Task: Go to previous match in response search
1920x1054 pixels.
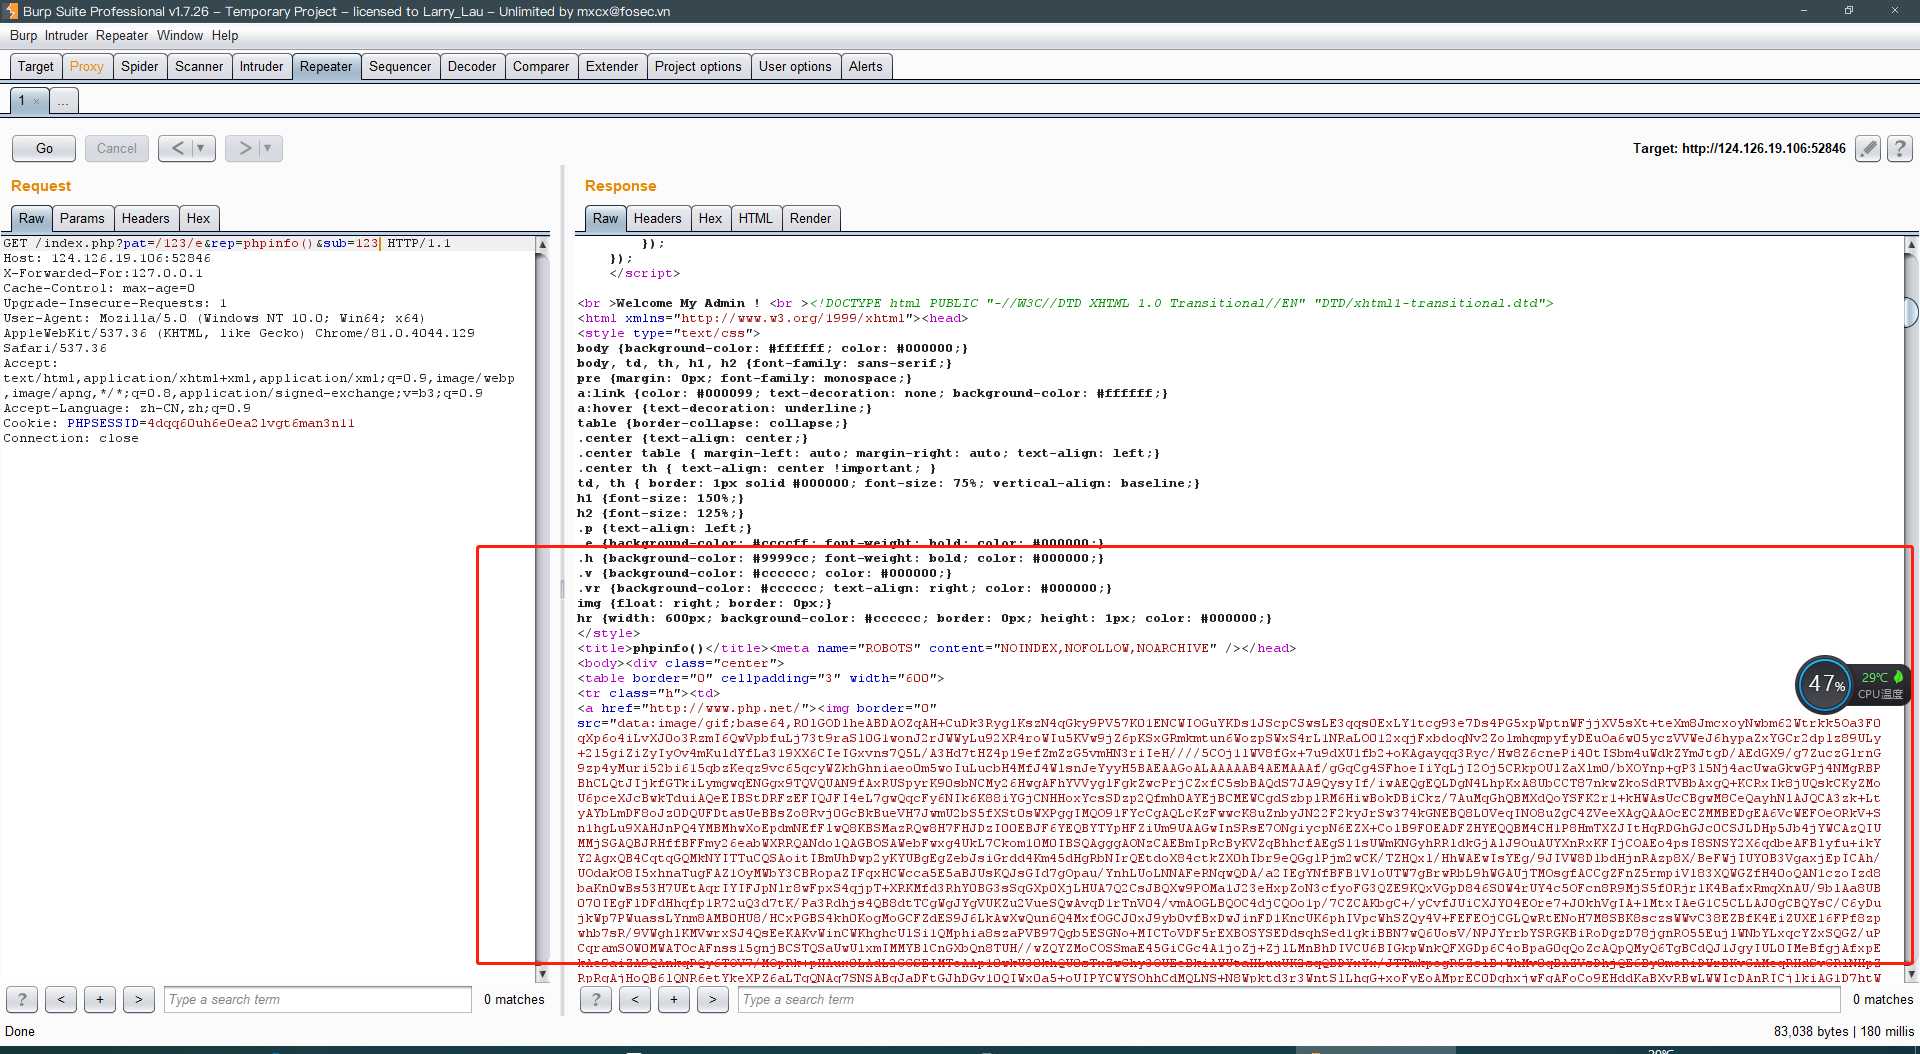Action: [x=635, y=999]
